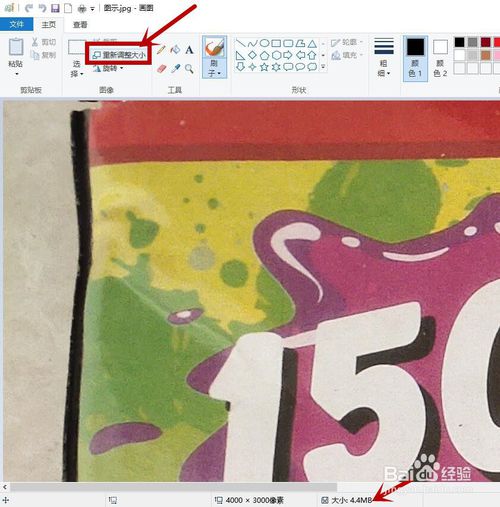Click the Save icon in the title bar
This screenshot has width=500, height=507.
point(55,8)
